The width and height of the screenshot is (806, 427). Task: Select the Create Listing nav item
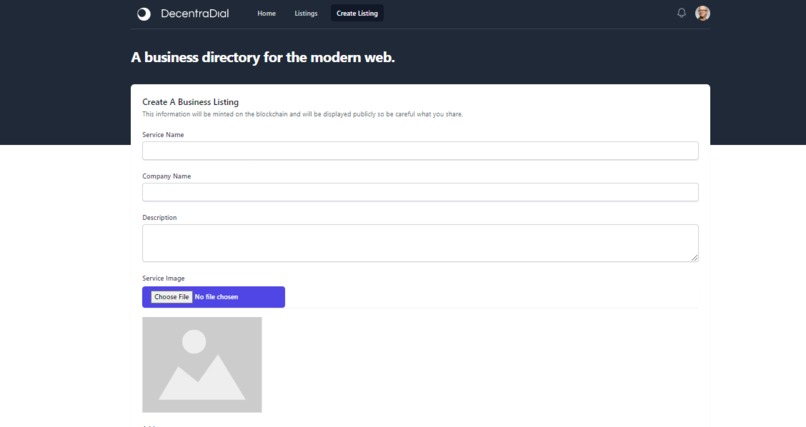click(x=357, y=13)
